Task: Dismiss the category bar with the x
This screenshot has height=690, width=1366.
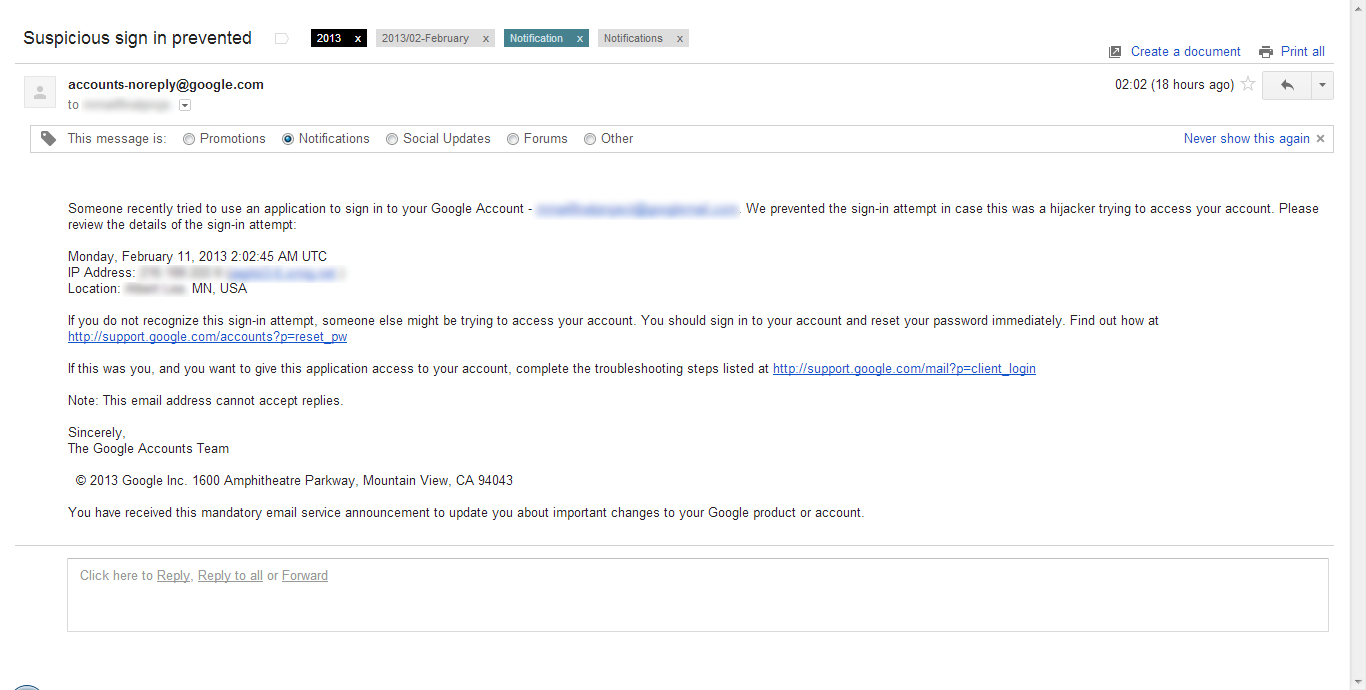Action: coord(1321,139)
